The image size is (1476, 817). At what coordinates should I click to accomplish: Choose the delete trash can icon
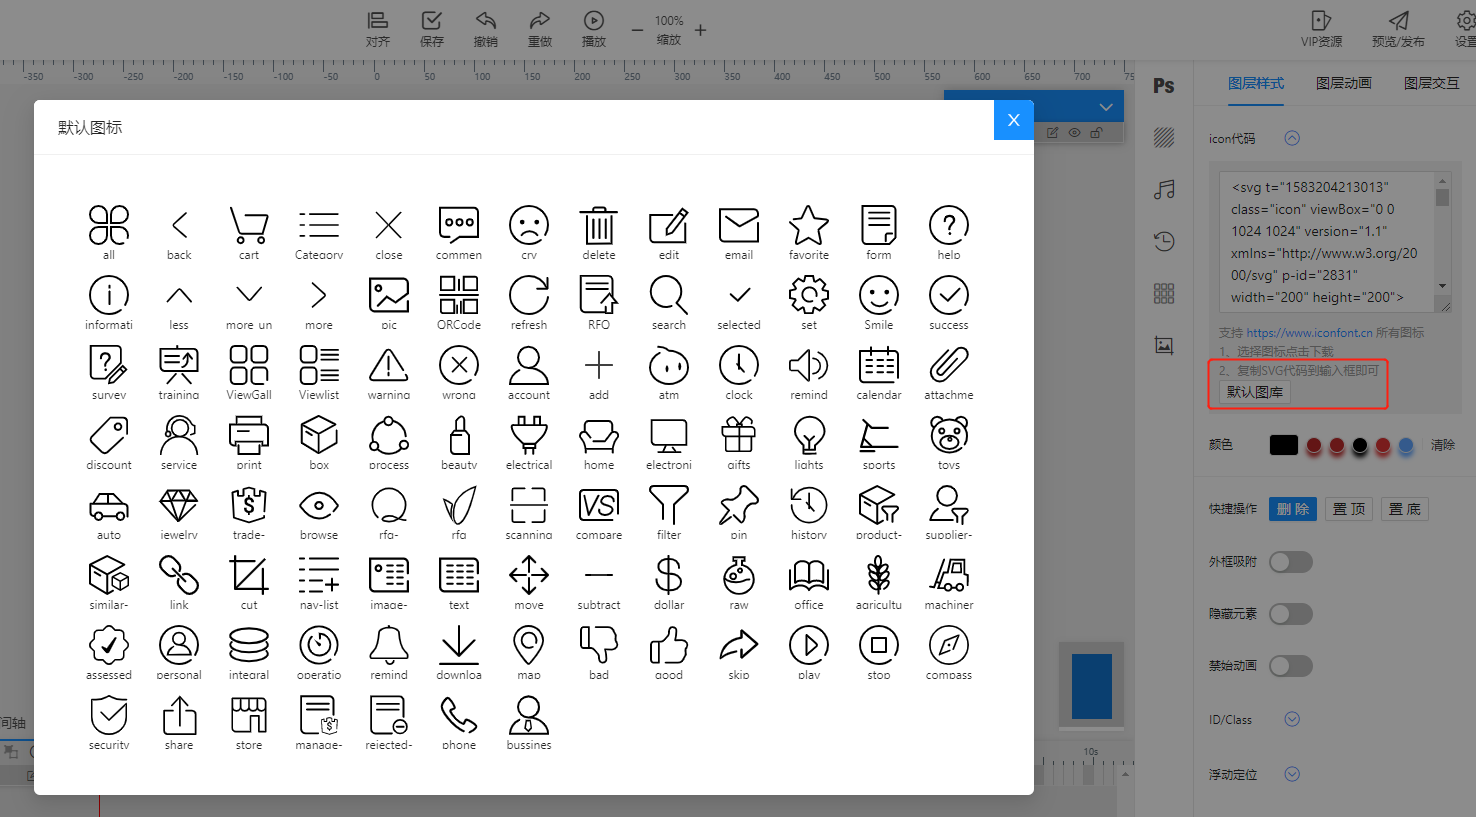(599, 226)
